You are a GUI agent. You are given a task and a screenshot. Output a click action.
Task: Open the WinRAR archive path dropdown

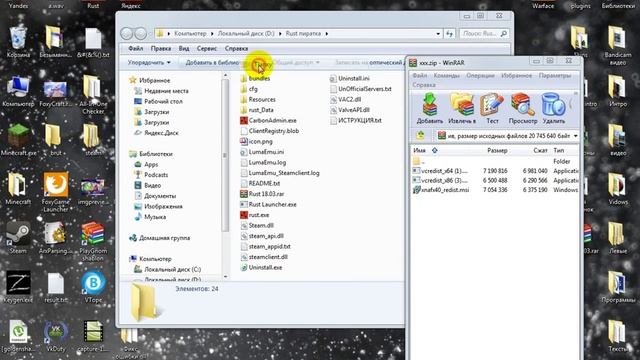pos(576,136)
